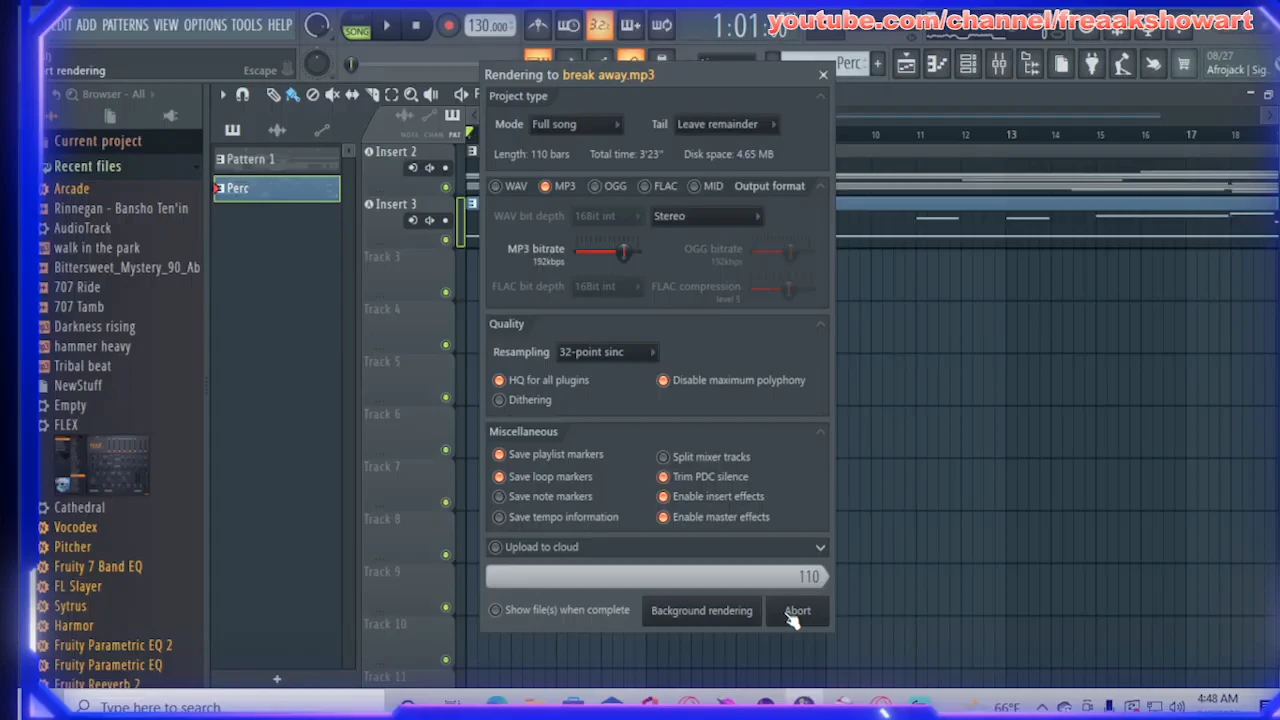The image size is (1280, 720).
Task: Enable Save tempo information
Action: [x=556, y=517]
